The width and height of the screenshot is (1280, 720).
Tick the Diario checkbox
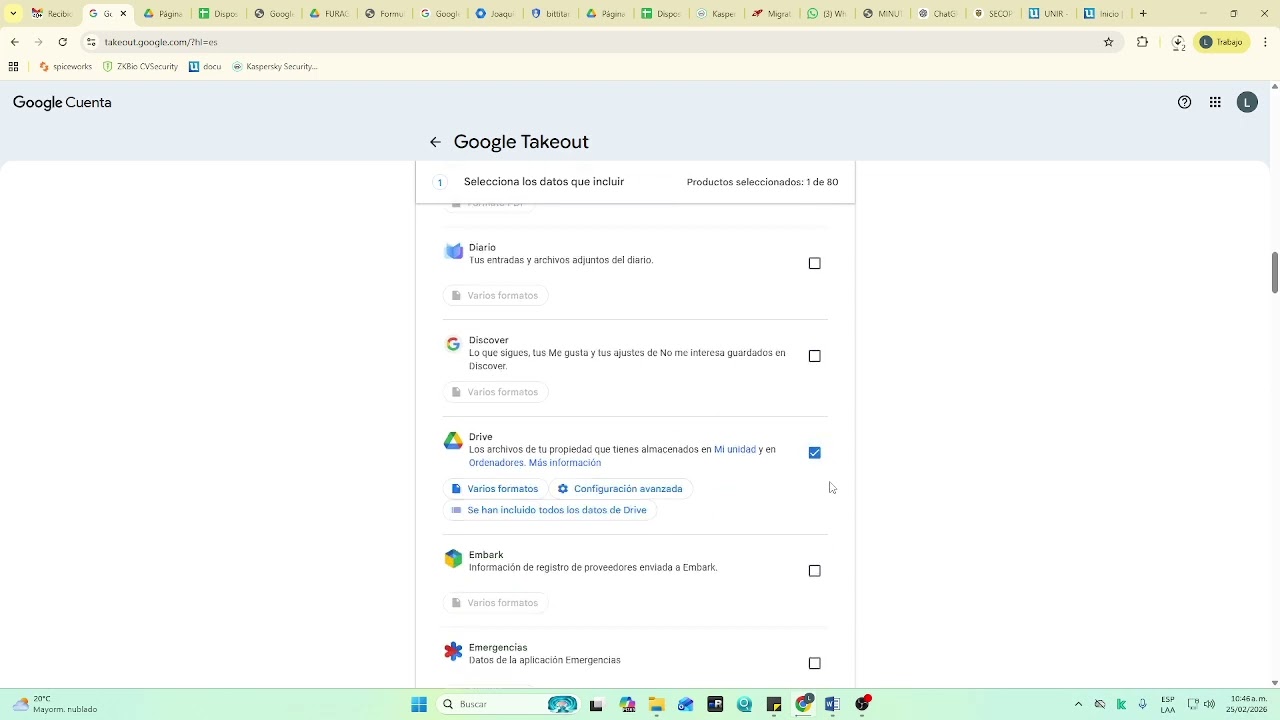click(x=814, y=263)
